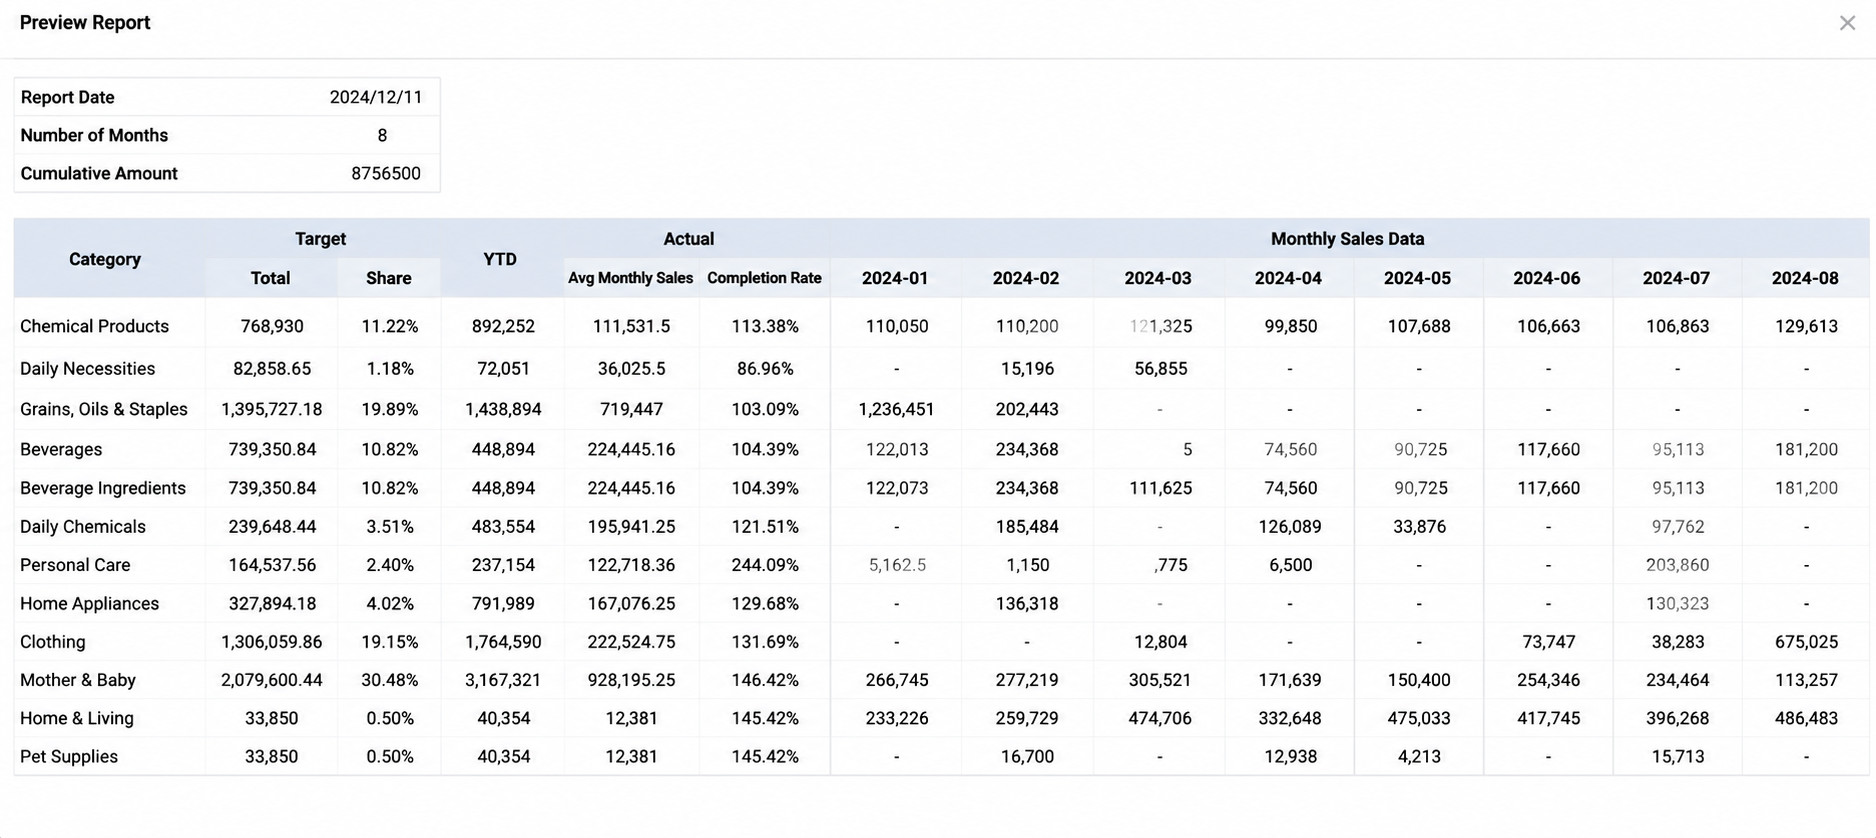This screenshot has width=1876, height=838.
Task: Select the Personal Care row label
Action: coord(75,565)
